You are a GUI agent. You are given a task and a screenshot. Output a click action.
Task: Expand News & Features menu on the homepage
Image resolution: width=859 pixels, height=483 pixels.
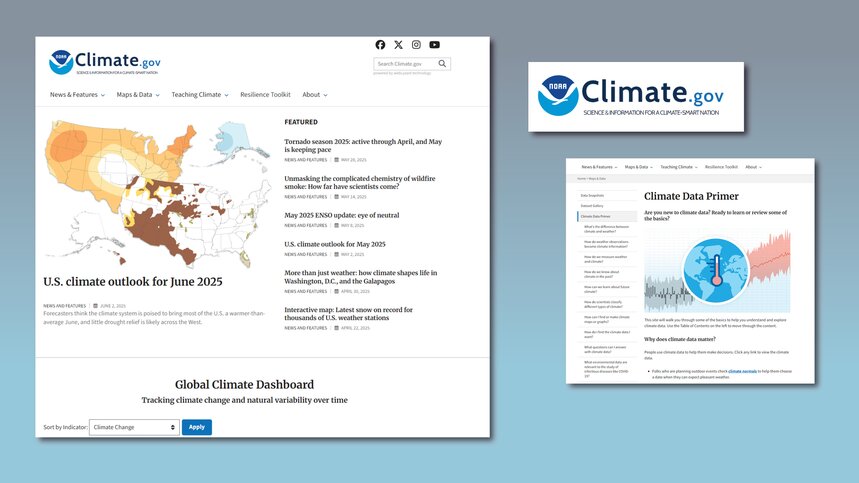[77, 95]
